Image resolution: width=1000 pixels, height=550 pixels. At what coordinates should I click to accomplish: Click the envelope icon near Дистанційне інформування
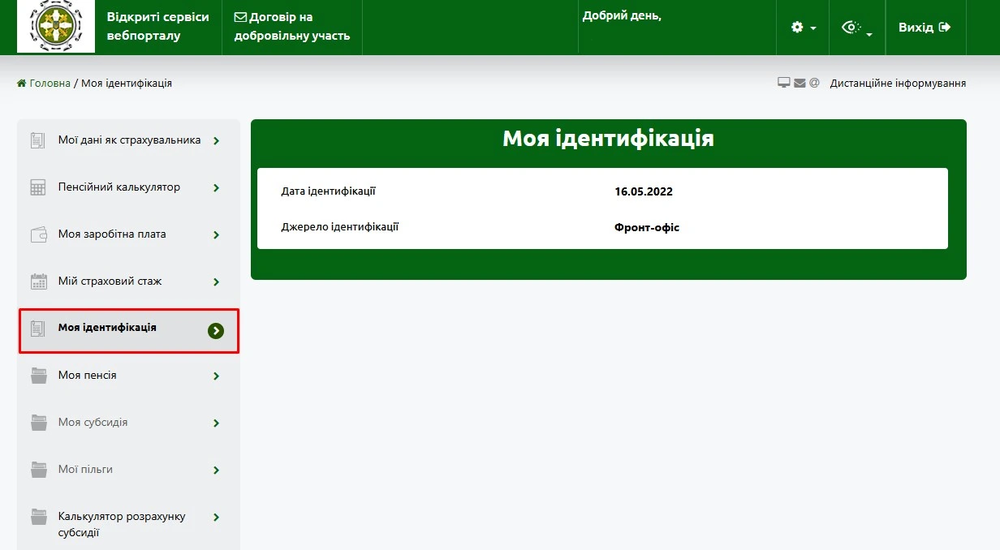[x=800, y=83]
